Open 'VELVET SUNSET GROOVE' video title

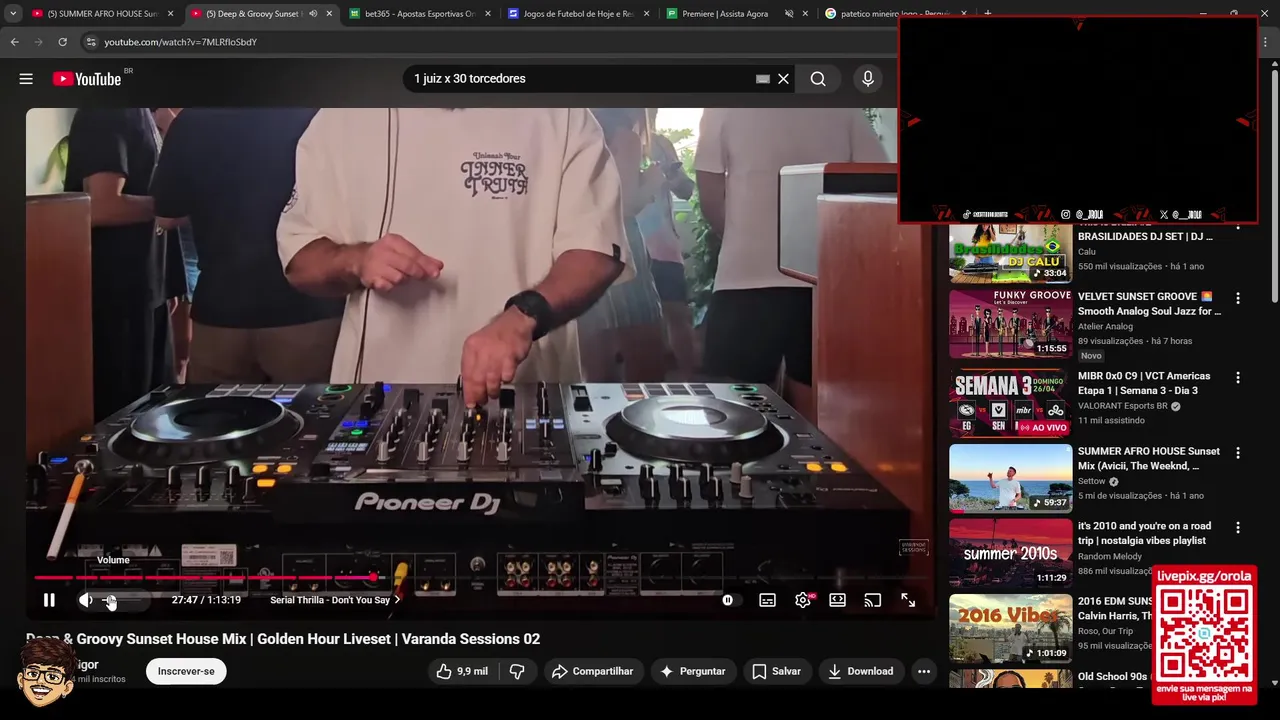tap(1149, 304)
